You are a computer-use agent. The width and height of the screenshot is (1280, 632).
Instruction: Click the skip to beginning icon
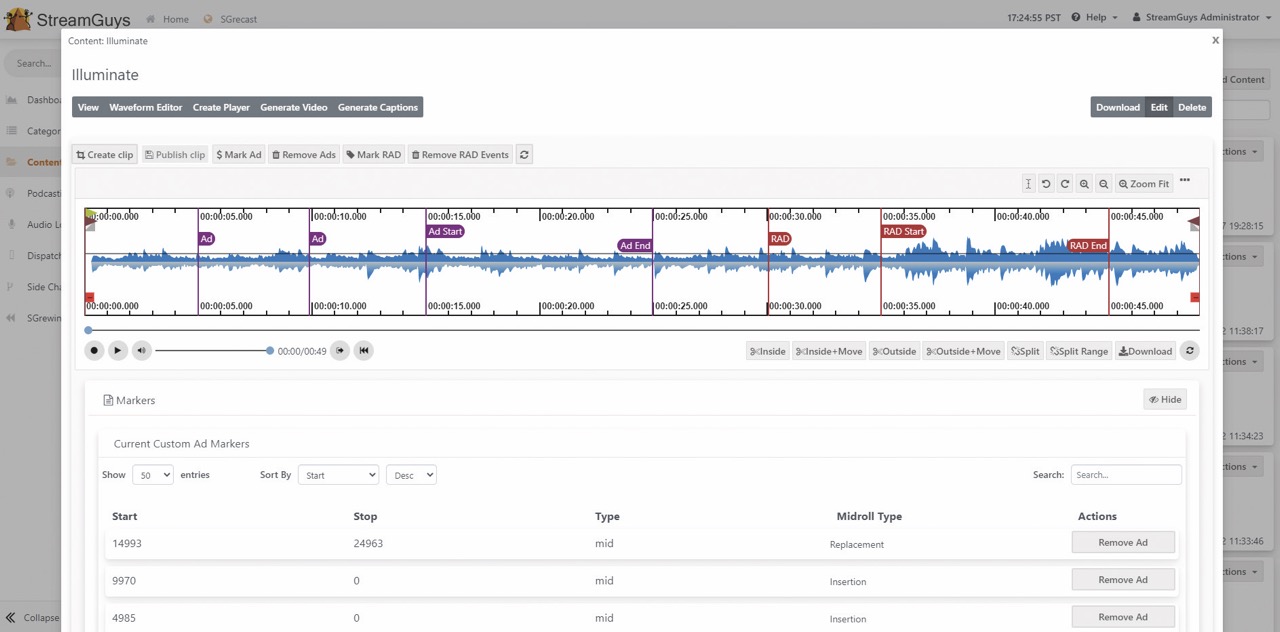[364, 350]
